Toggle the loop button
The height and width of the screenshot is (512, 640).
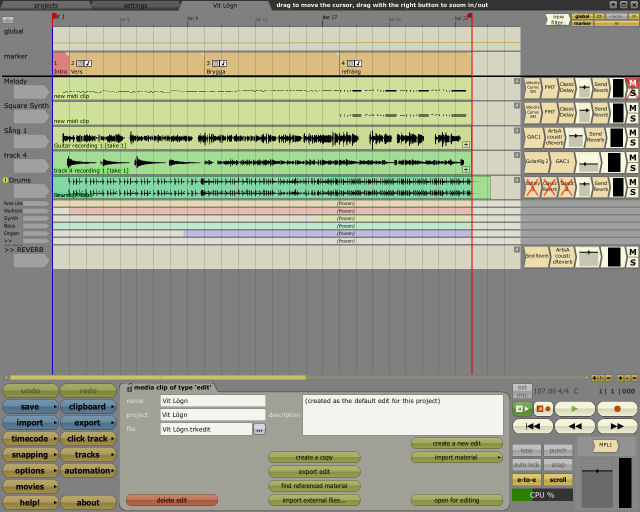527,450
